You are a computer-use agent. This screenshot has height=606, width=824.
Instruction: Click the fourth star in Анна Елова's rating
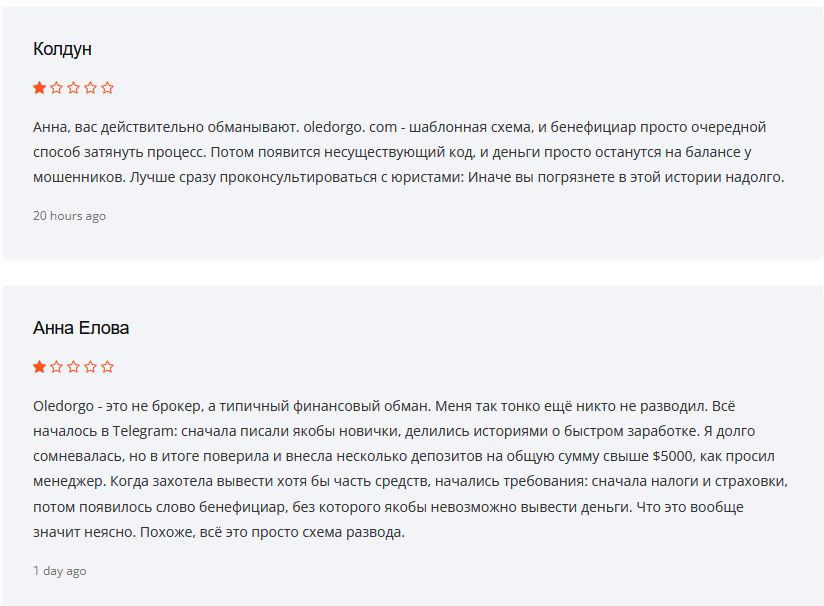[x=90, y=366]
